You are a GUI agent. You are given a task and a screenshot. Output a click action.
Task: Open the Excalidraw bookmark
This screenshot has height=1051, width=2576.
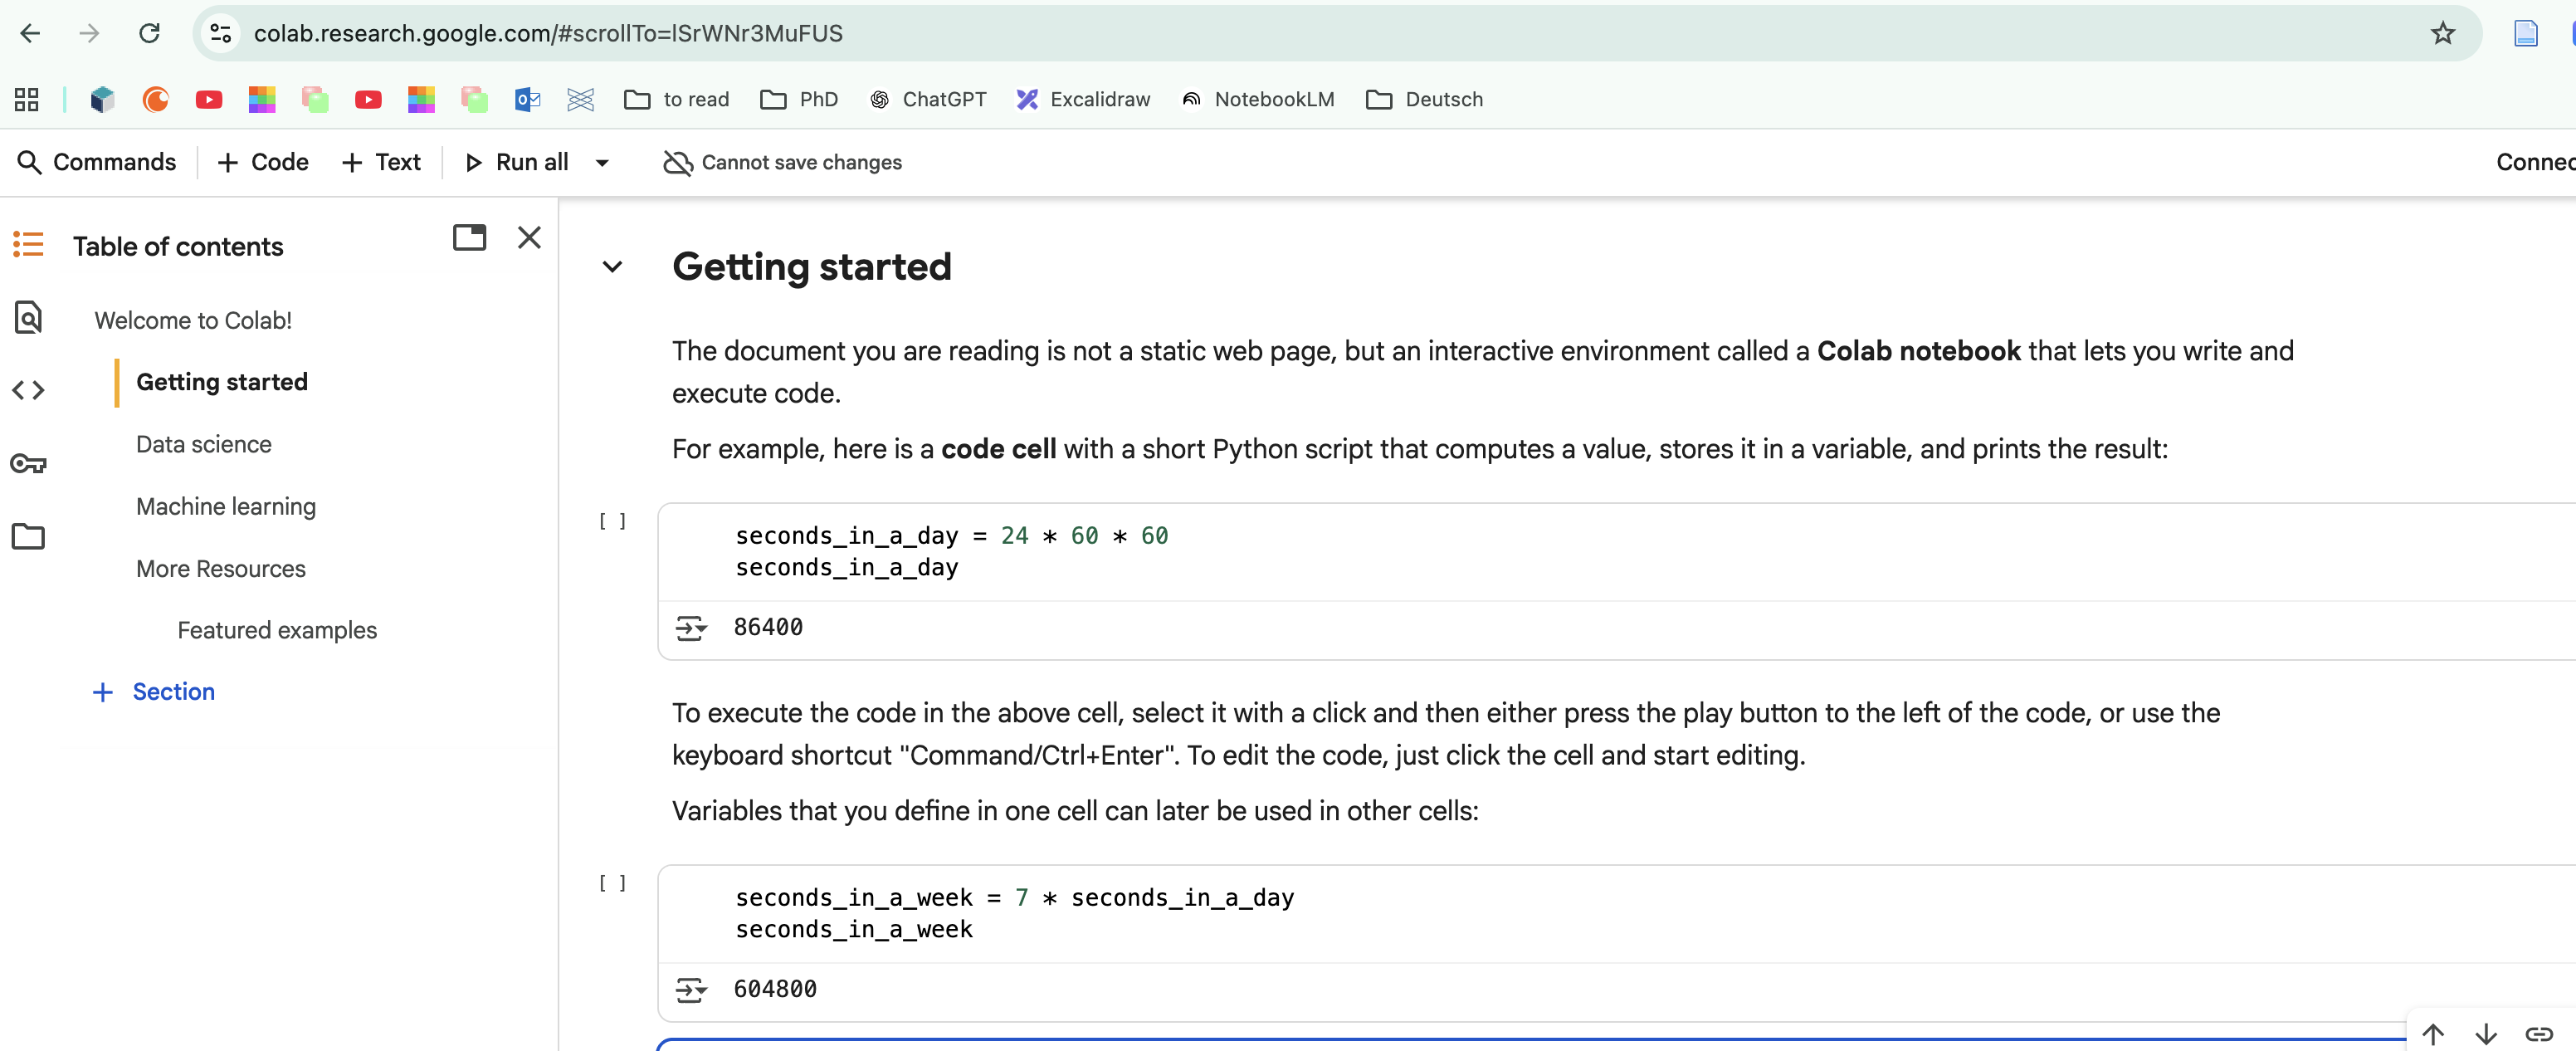point(1083,99)
